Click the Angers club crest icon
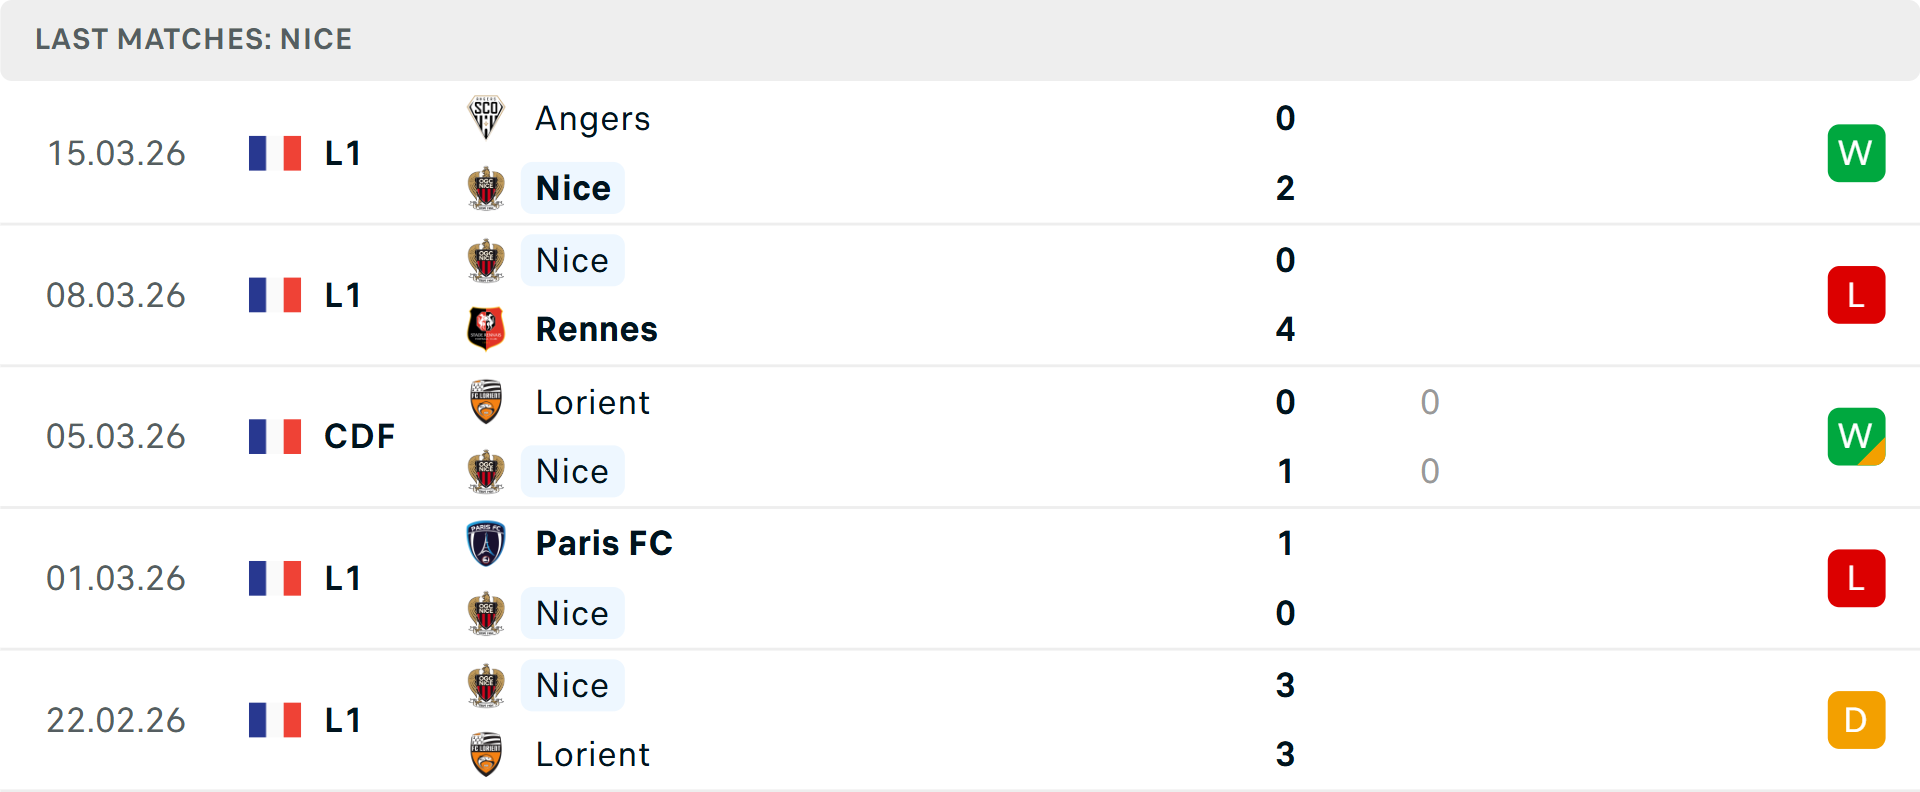Screen dimensions: 1920x792 [x=486, y=118]
